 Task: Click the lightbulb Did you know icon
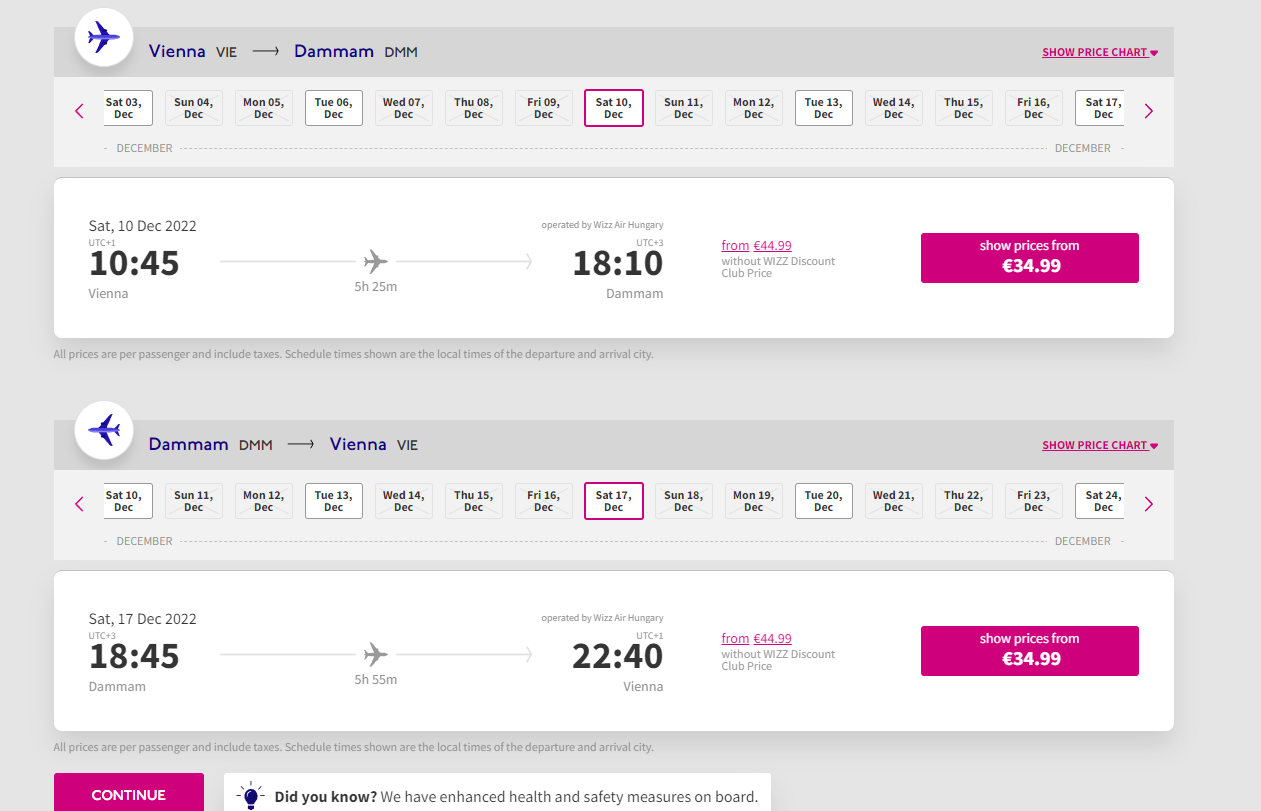point(250,796)
